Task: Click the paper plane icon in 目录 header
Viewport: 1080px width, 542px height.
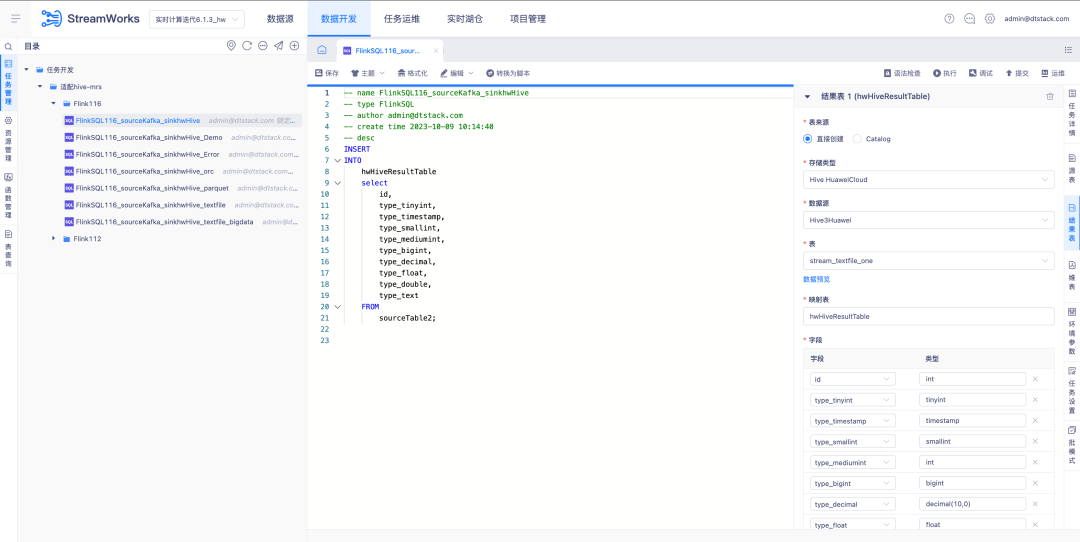Action: point(278,45)
